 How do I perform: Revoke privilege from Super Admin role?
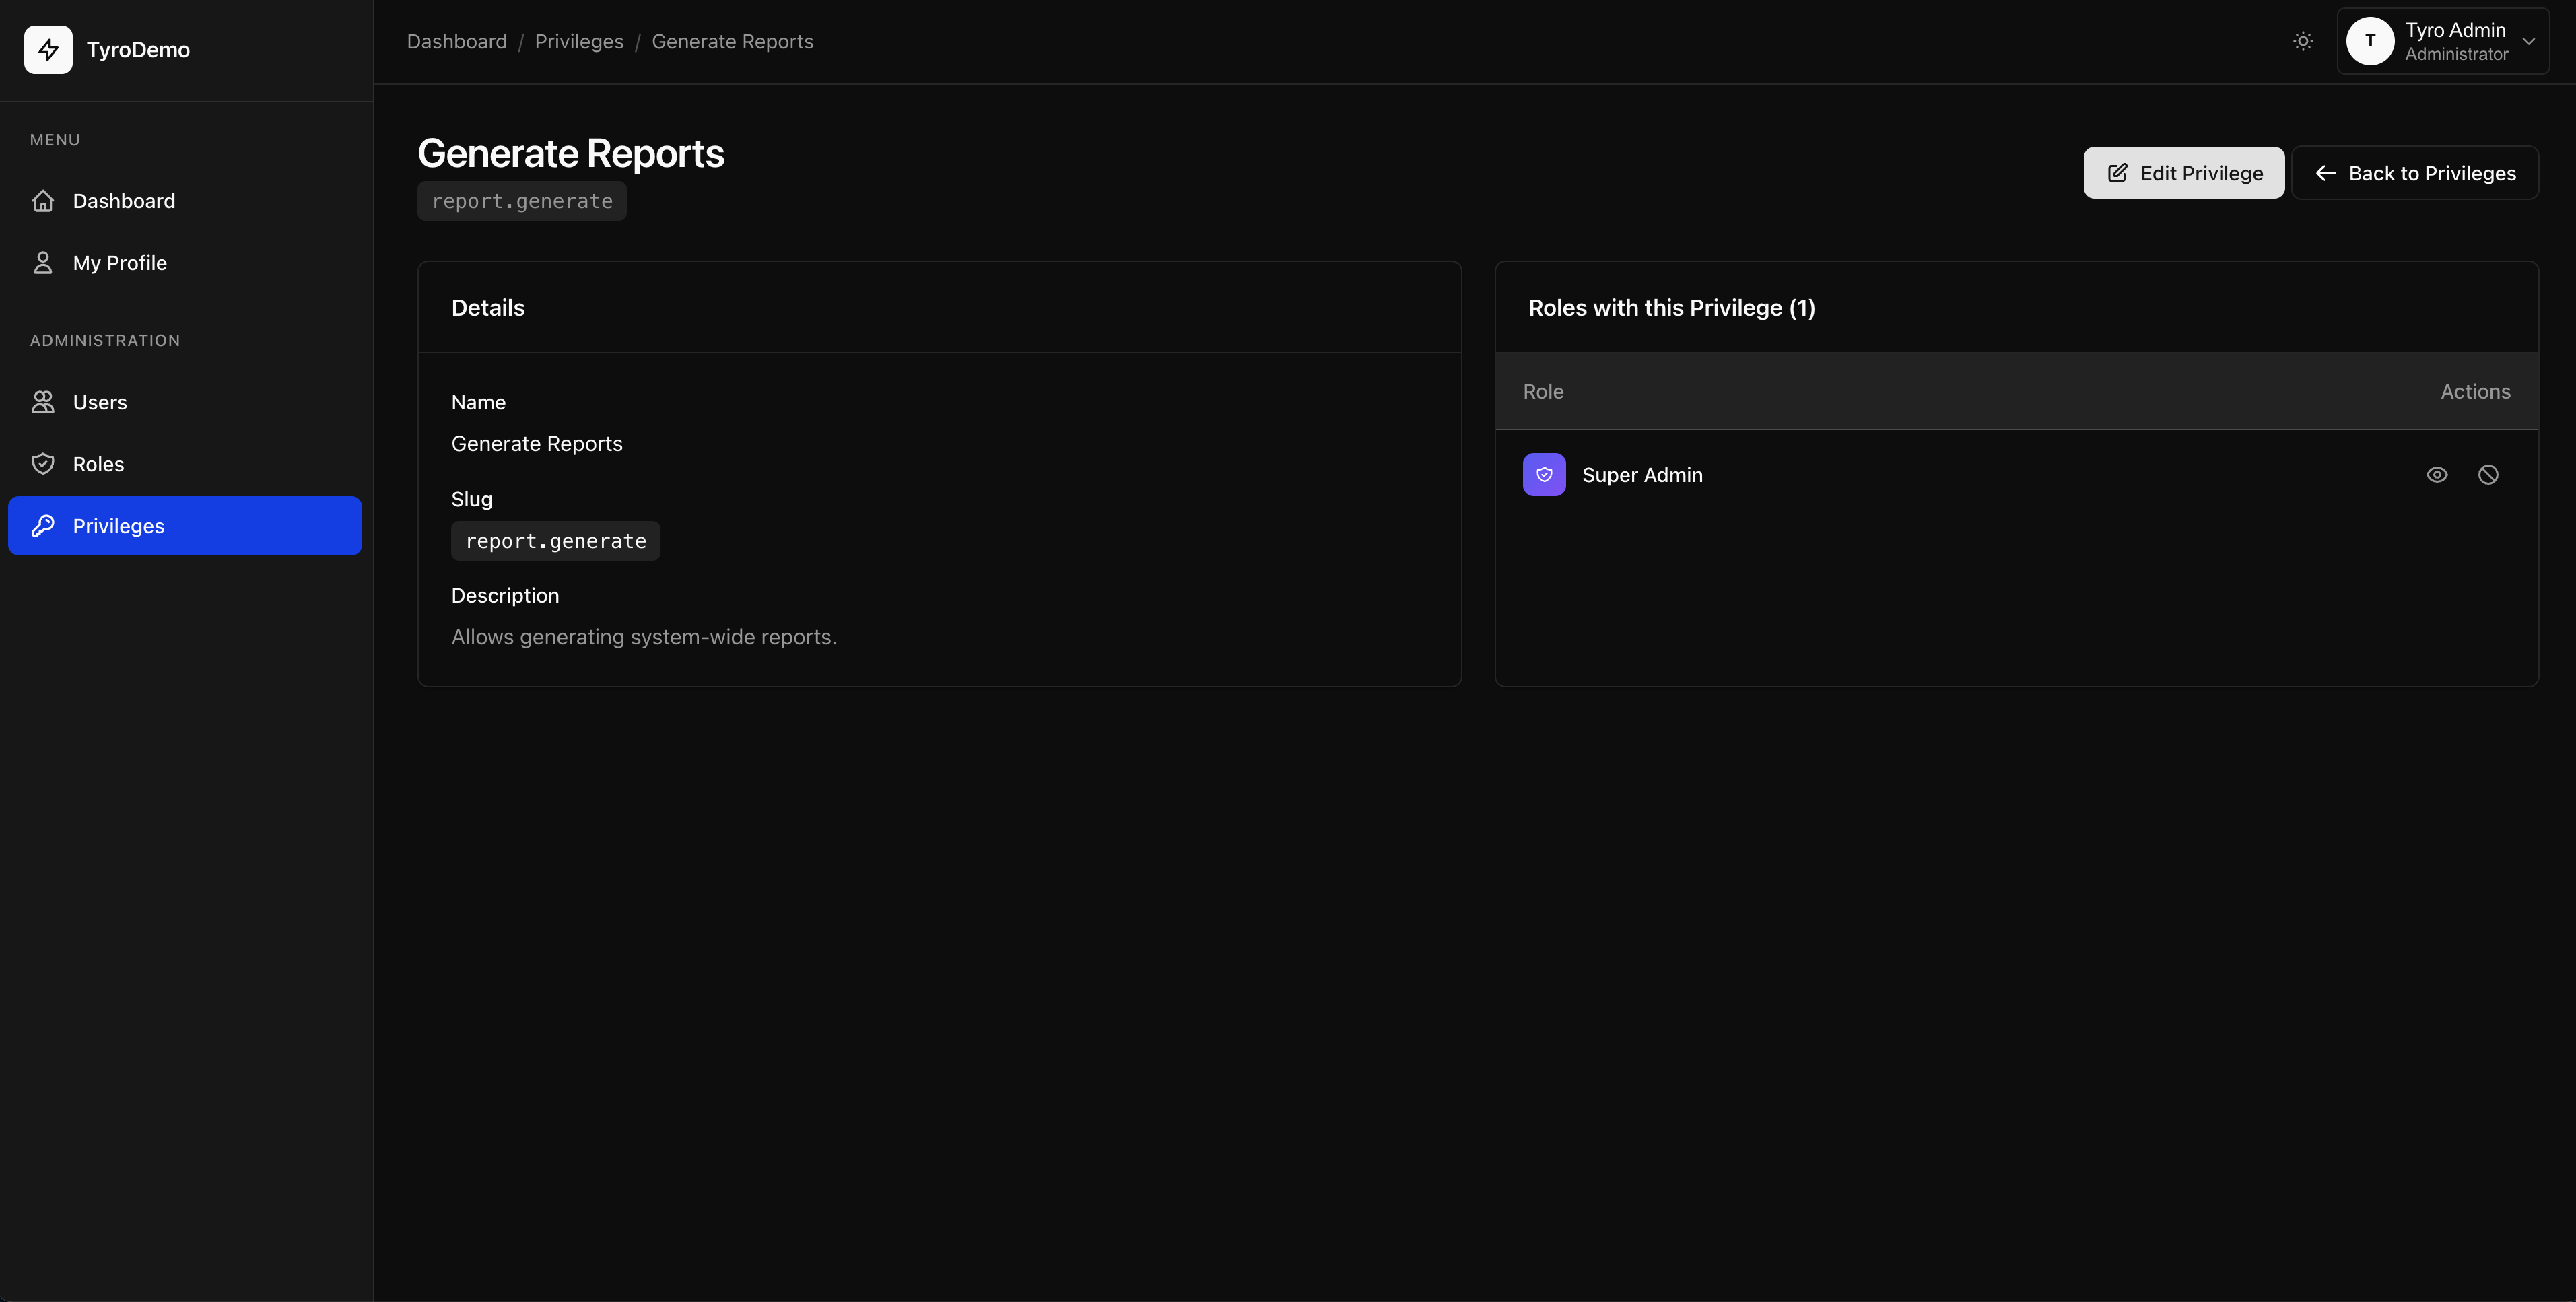coord(2488,475)
